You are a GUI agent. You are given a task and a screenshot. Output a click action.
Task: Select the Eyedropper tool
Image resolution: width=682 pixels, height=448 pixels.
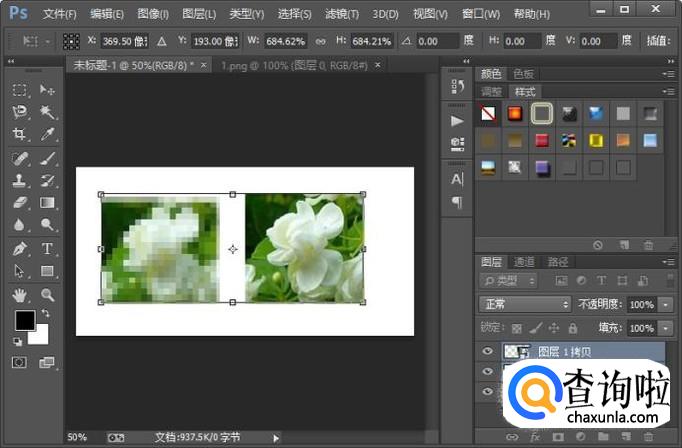coord(47,134)
